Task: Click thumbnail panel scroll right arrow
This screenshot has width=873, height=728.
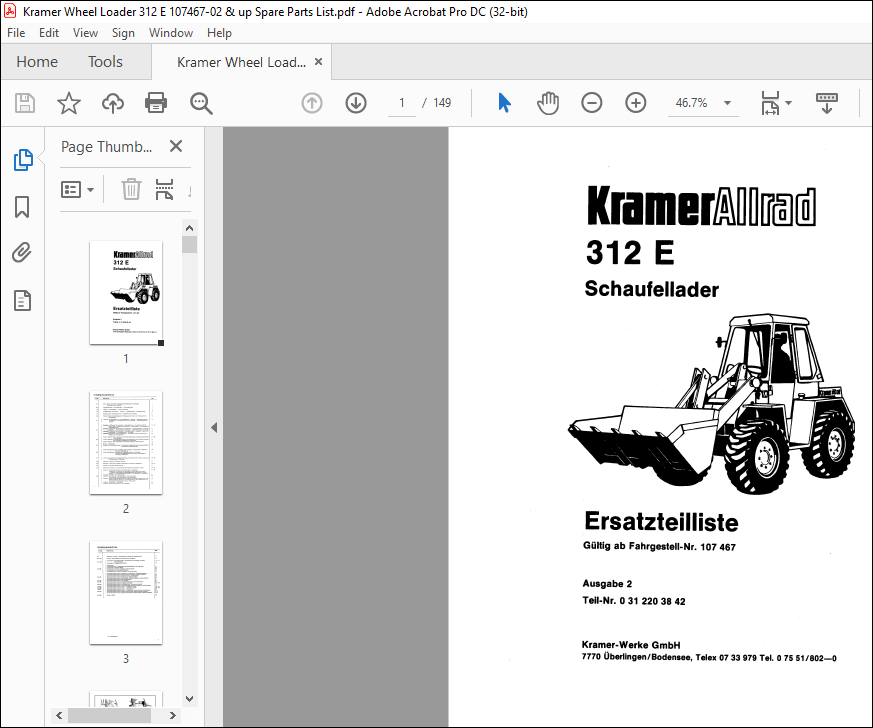Action: pos(173,715)
